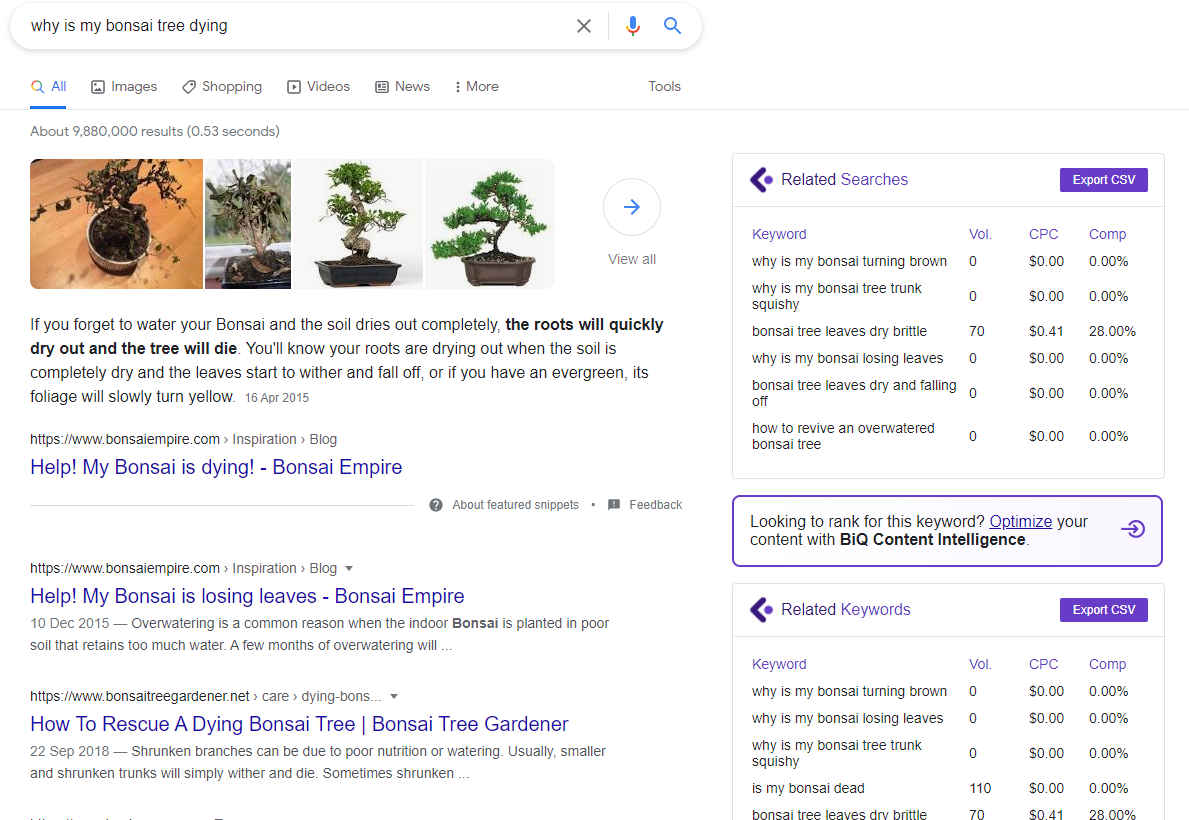1189x820 pixels.
Task: Open the third bonsai in black pot thumbnail
Action: pyautogui.click(x=358, y=224)
